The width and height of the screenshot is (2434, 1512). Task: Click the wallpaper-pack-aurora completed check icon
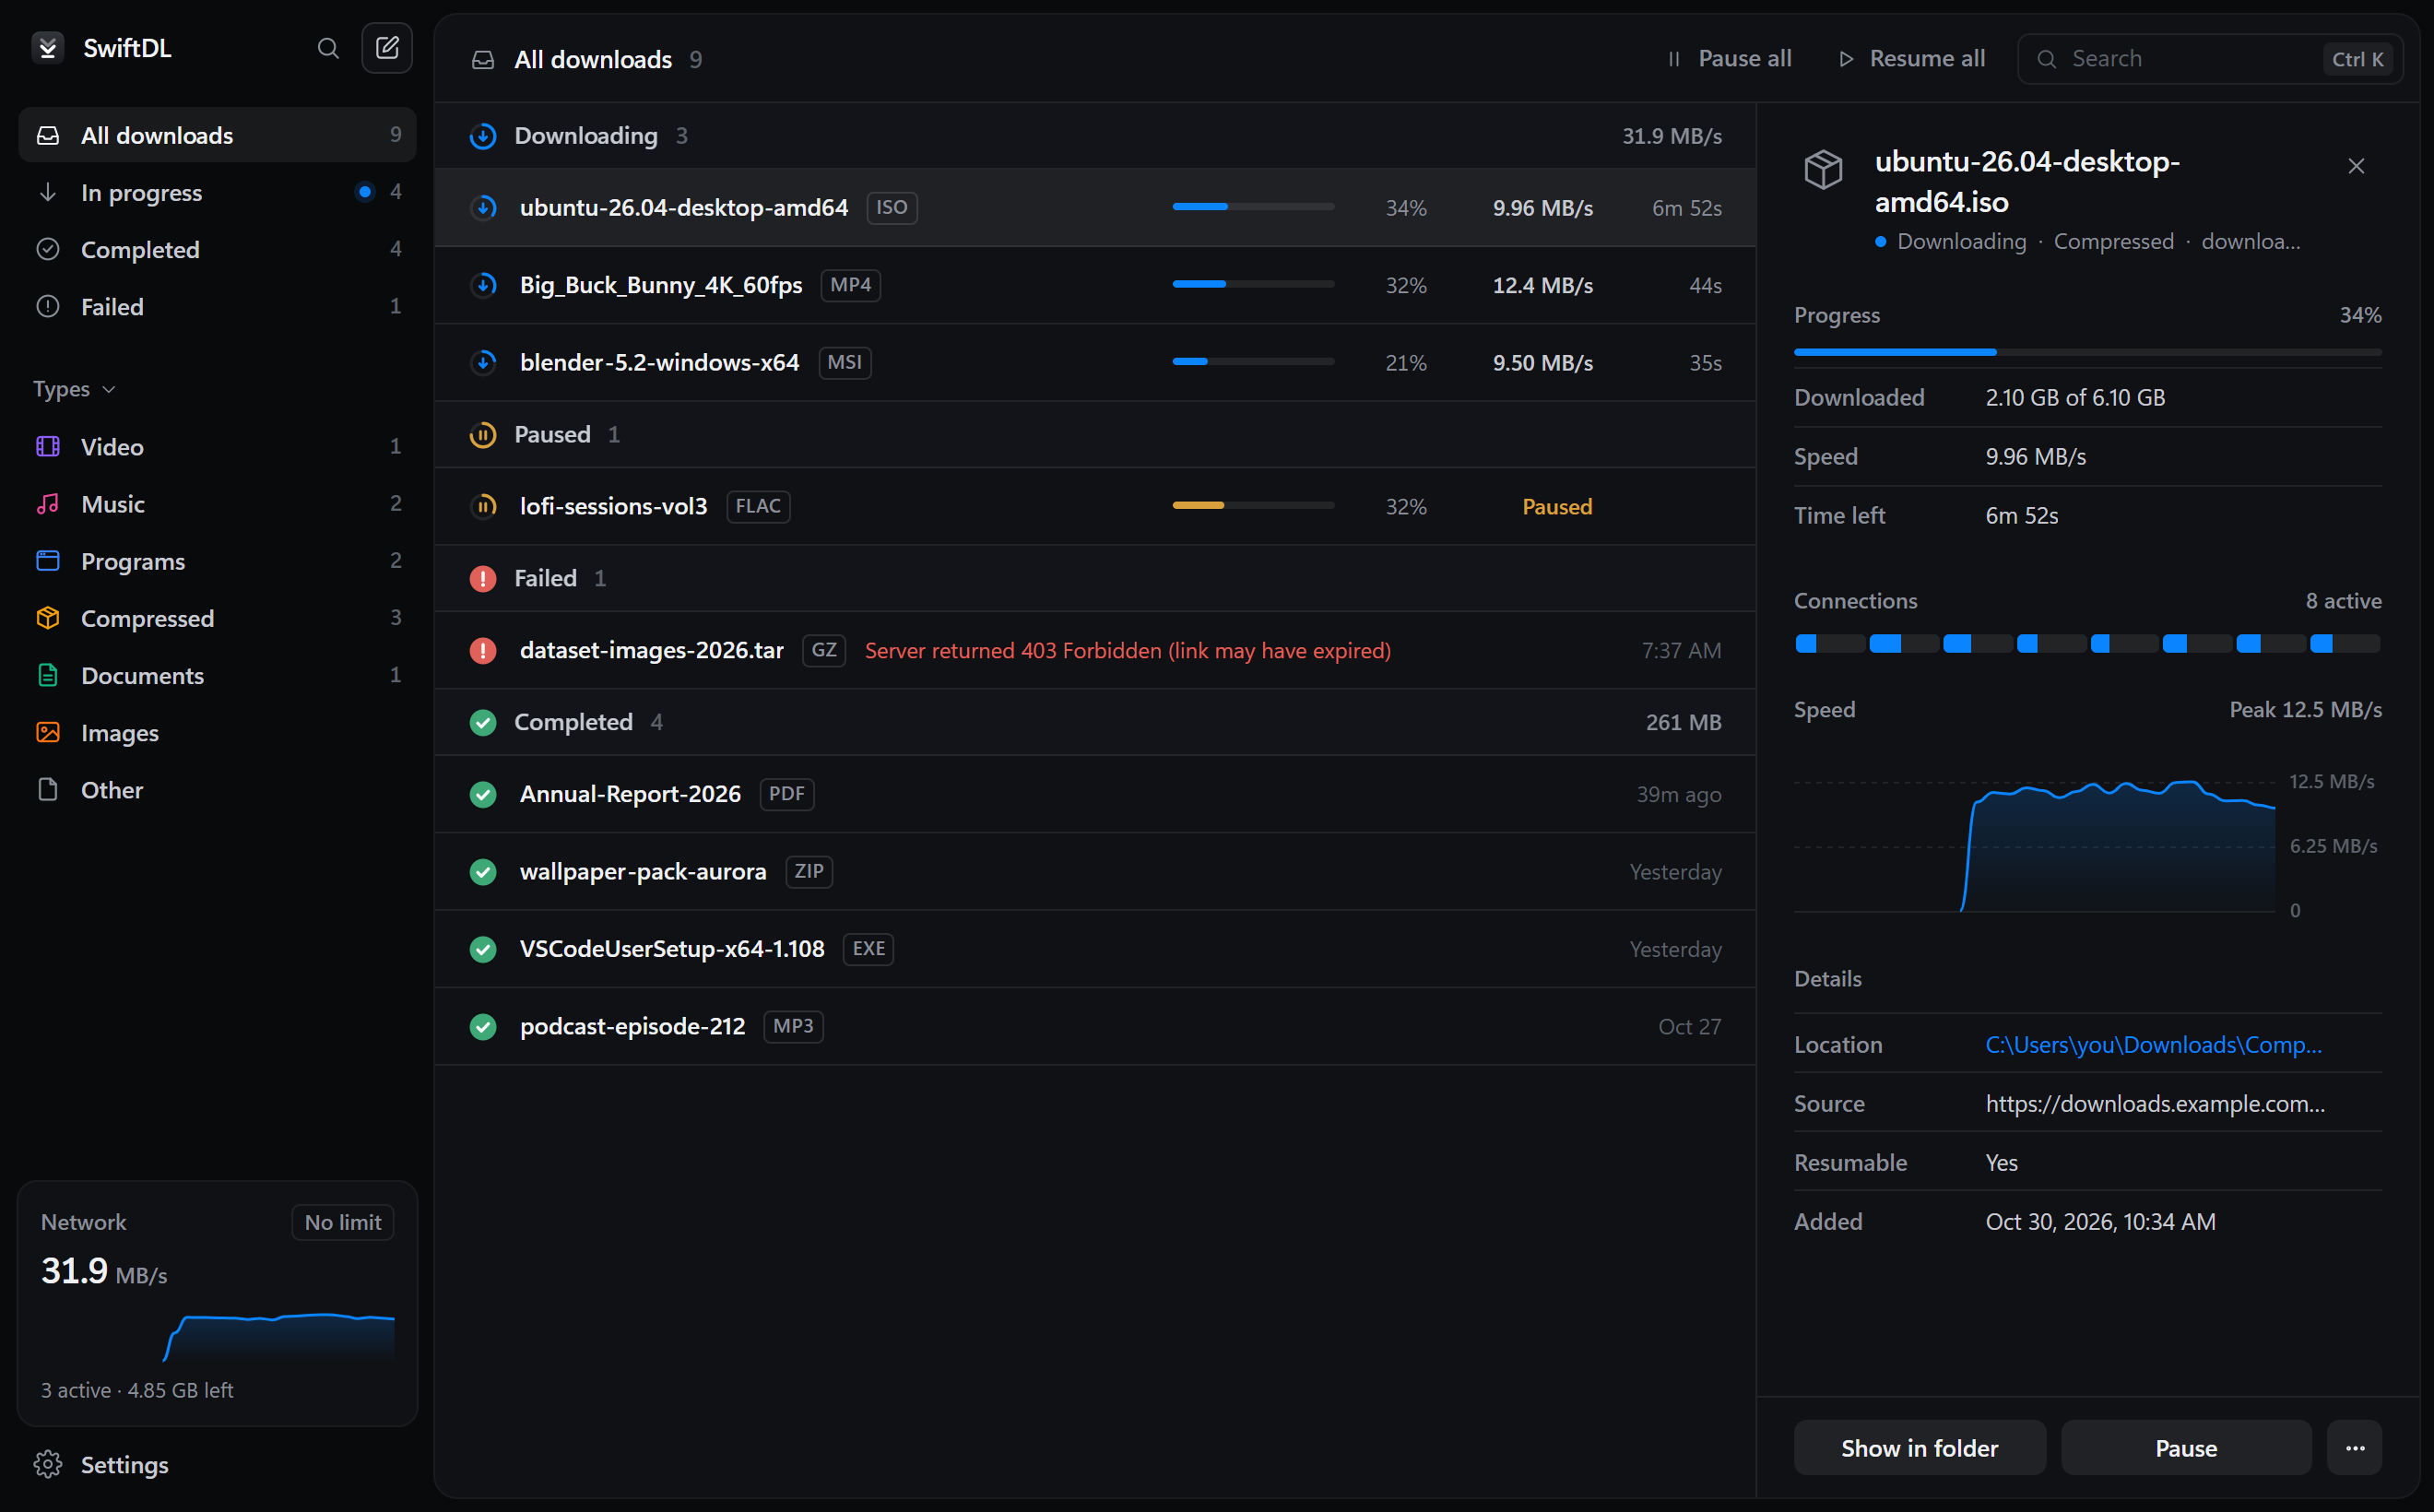(x=483, y=872)
